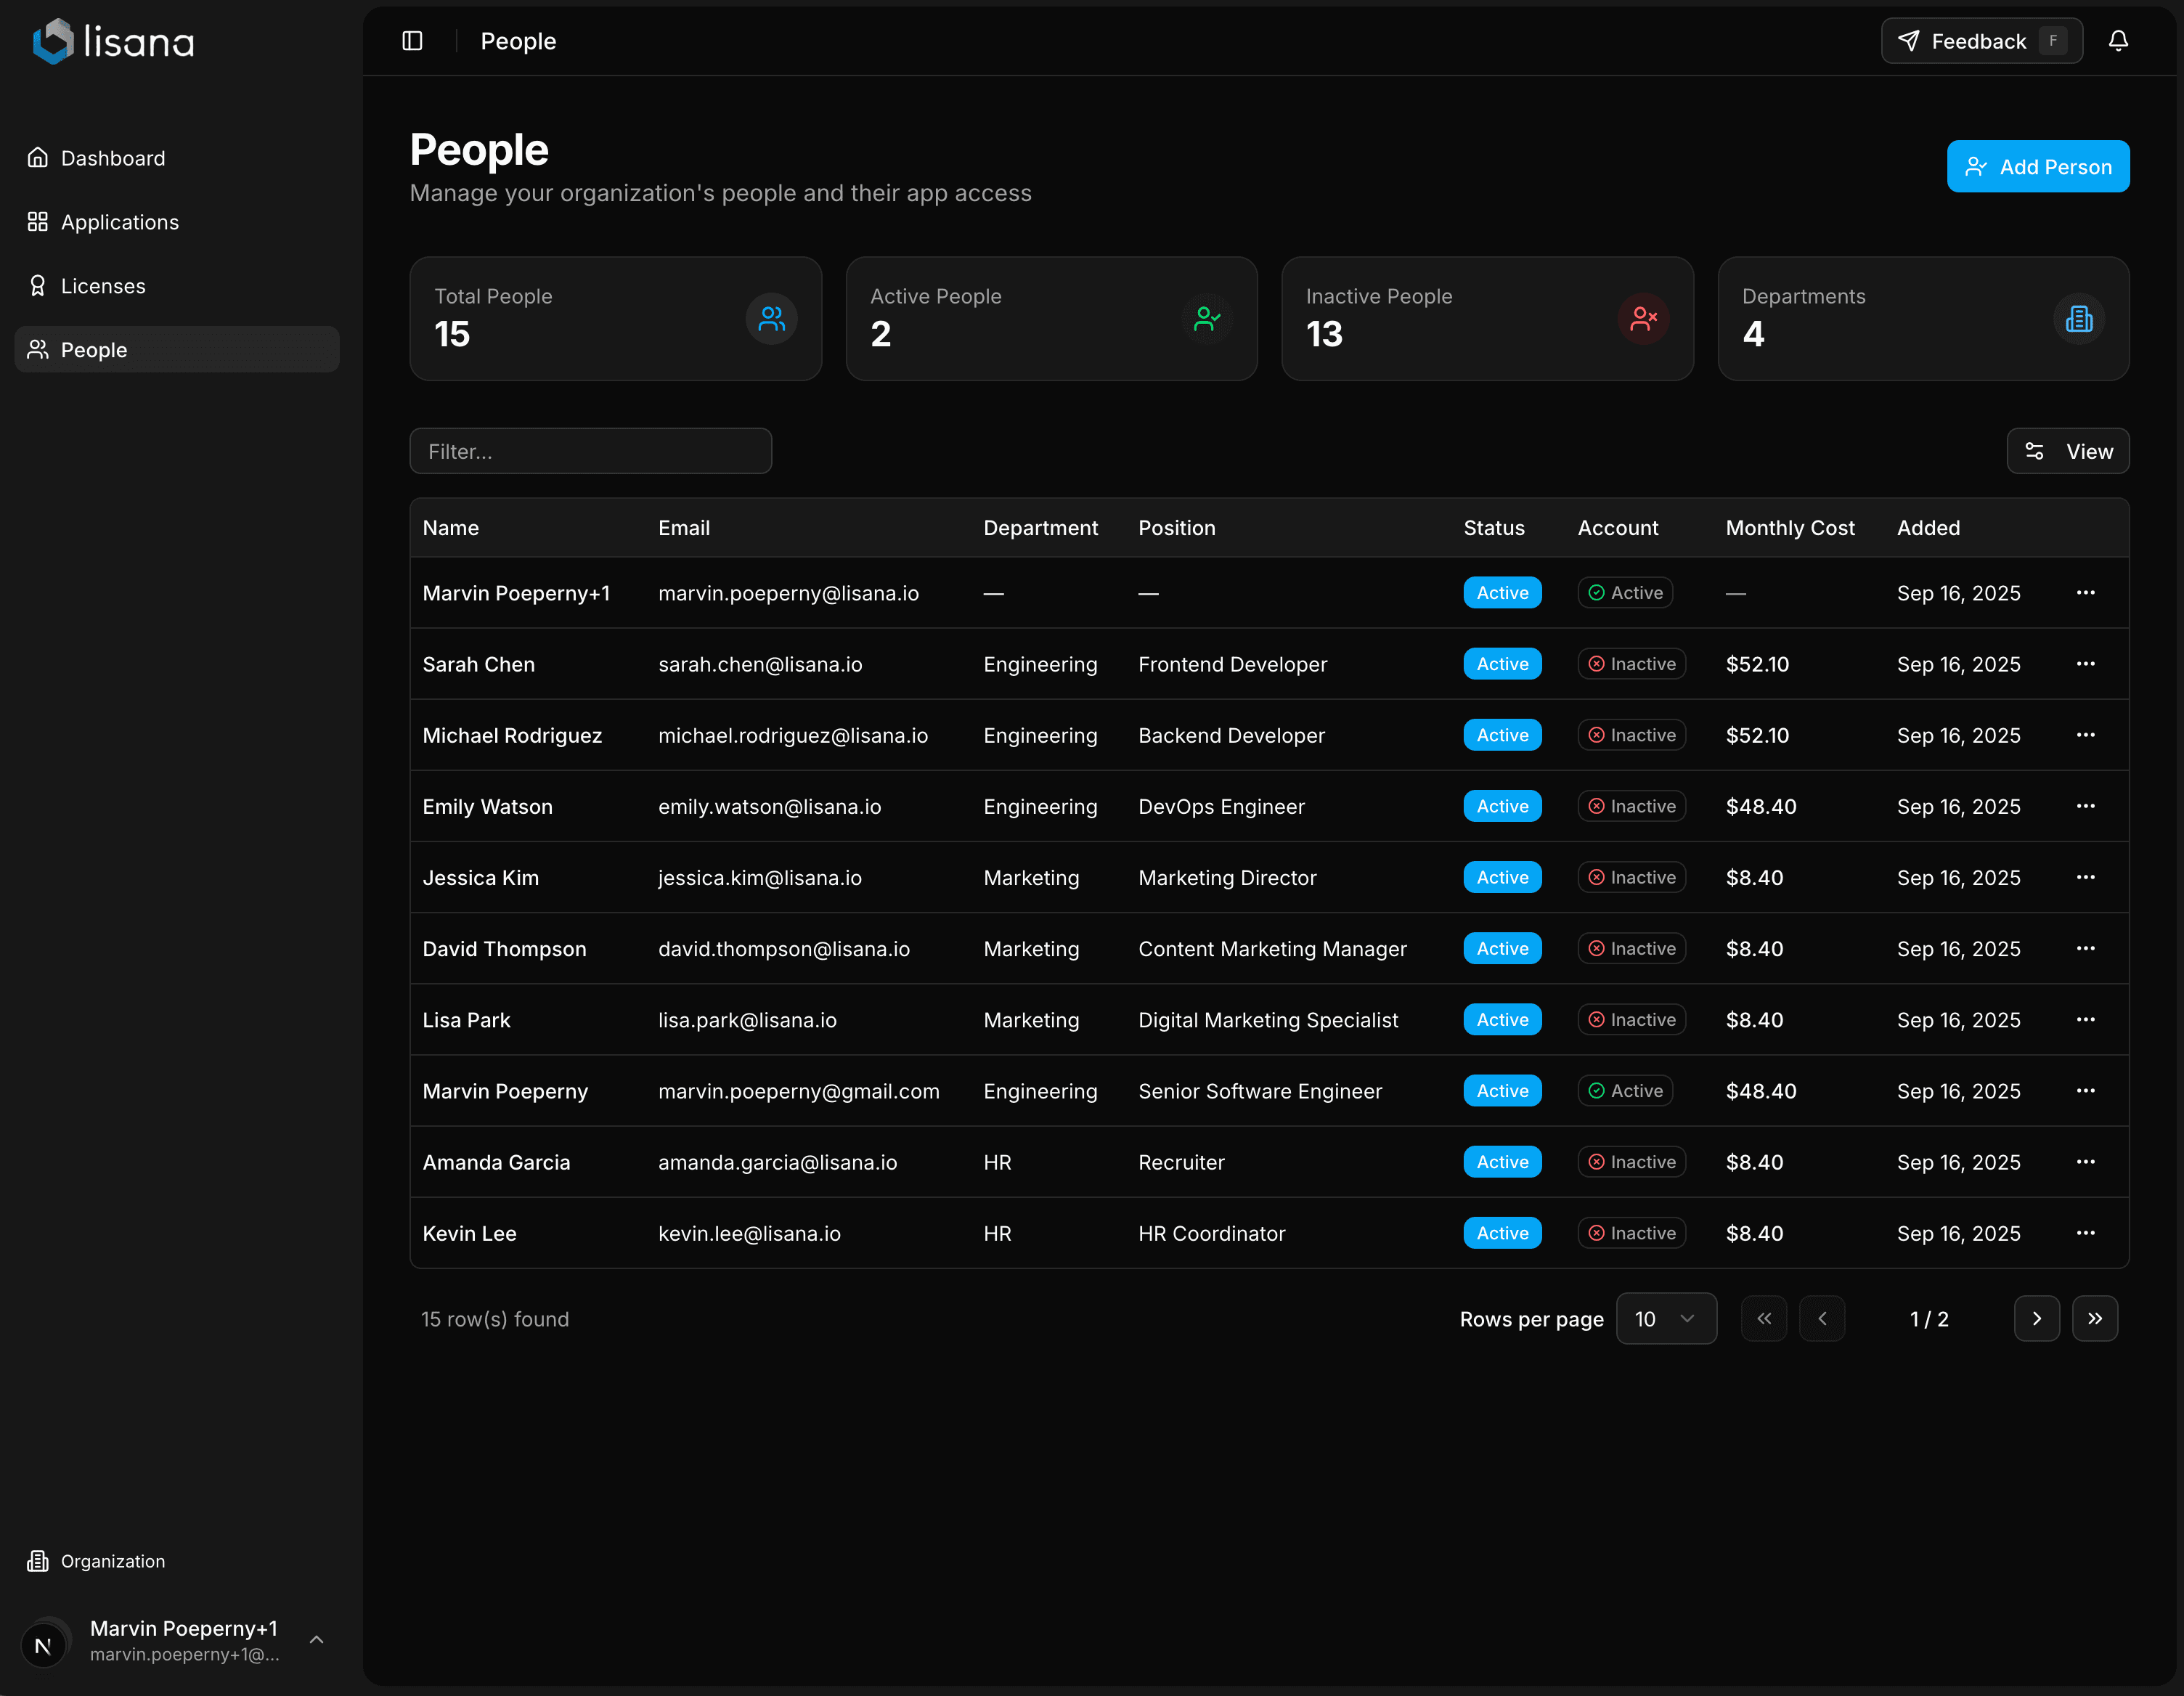Image resolution: width=2184 pixels, height=1696 pixels.
Task: Click Lisa Park's Active status badge
Action: [x=1502, y=1020]
